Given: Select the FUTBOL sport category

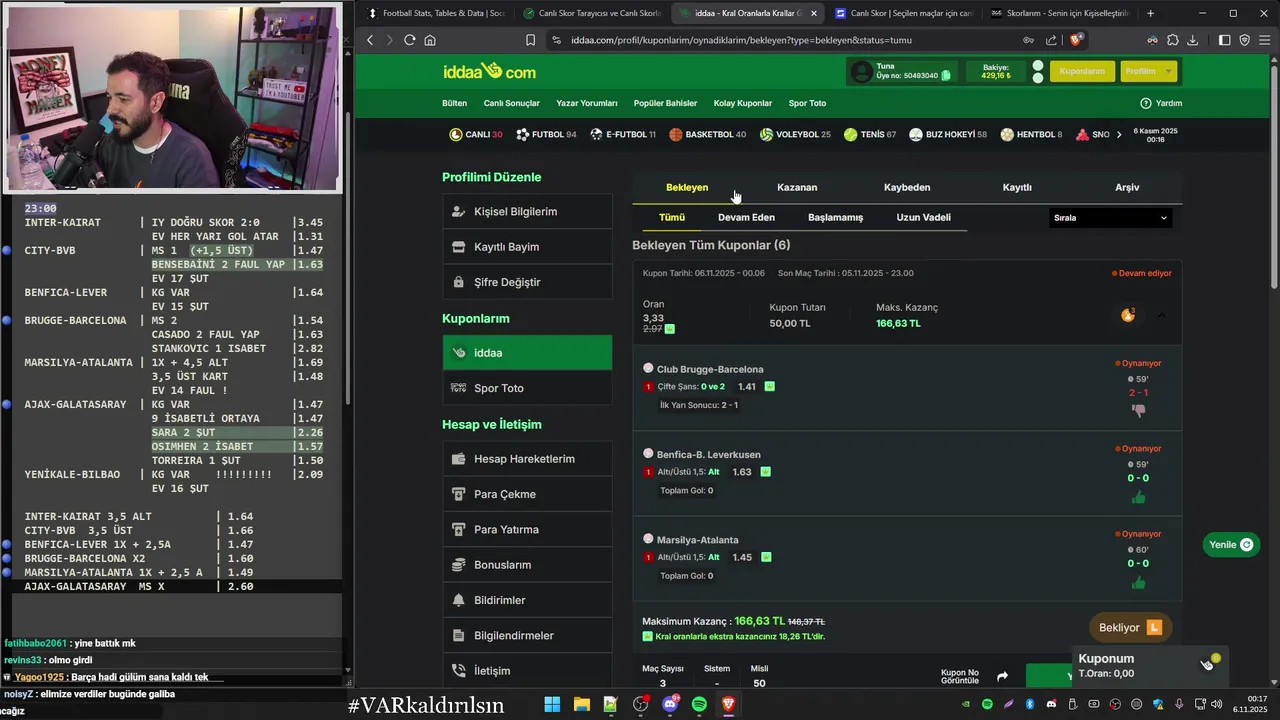Looking at the screenshot, I should coord(545,134).
